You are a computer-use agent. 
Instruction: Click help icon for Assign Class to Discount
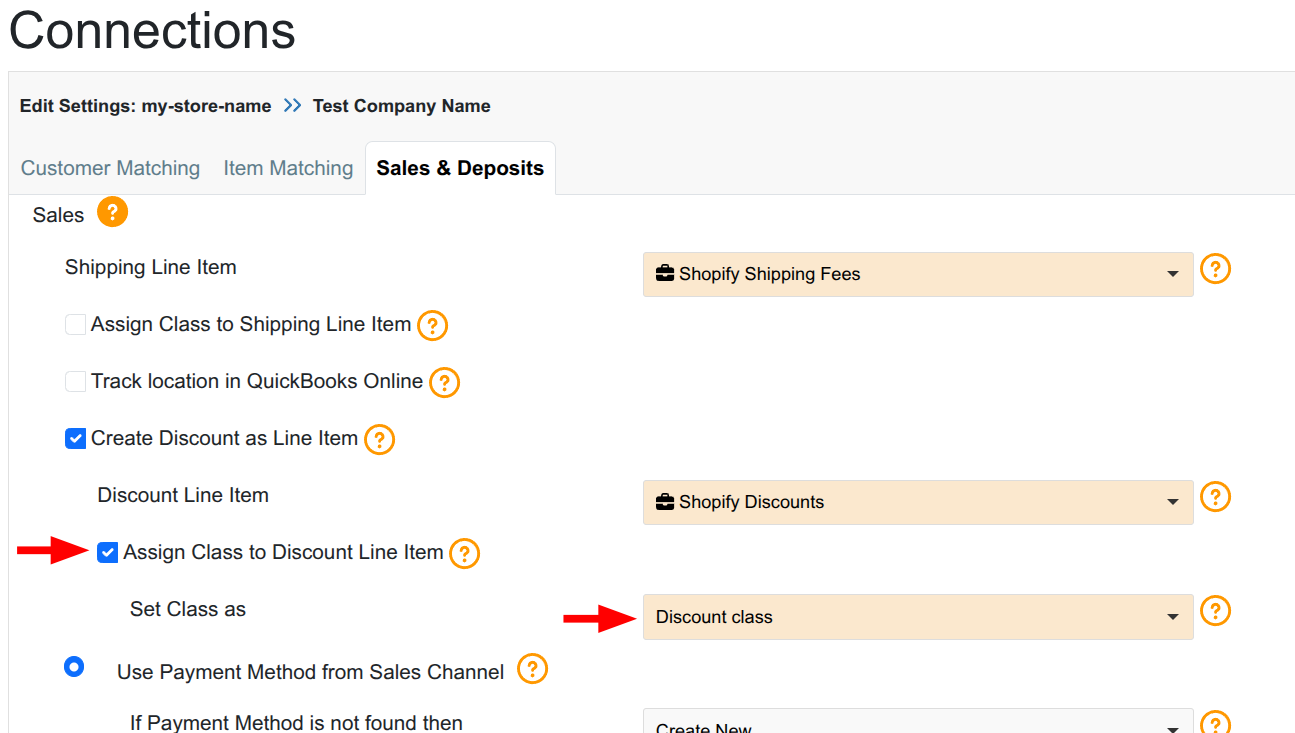(x=464, y=553)
